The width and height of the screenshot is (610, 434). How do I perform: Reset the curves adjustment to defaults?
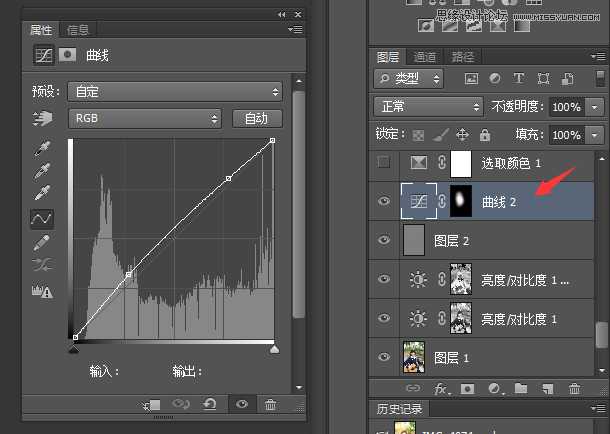pos(209,405)
